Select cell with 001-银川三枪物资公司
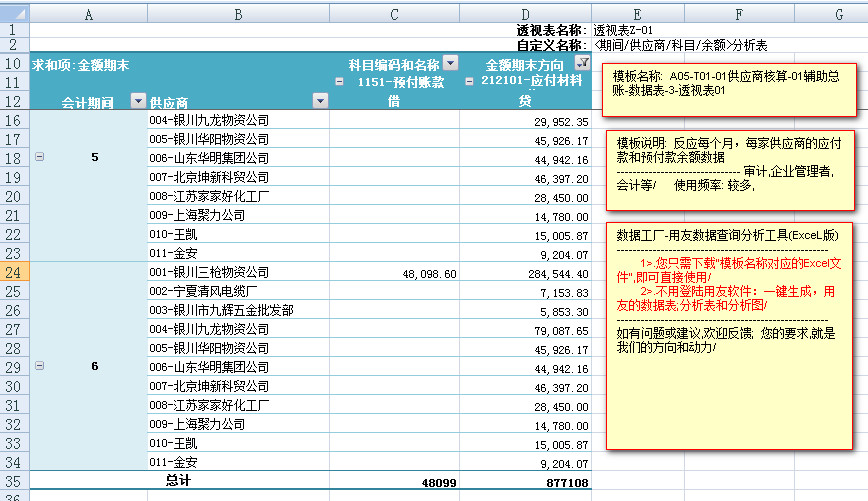868x501 pixels. click(x=209, y=272)
